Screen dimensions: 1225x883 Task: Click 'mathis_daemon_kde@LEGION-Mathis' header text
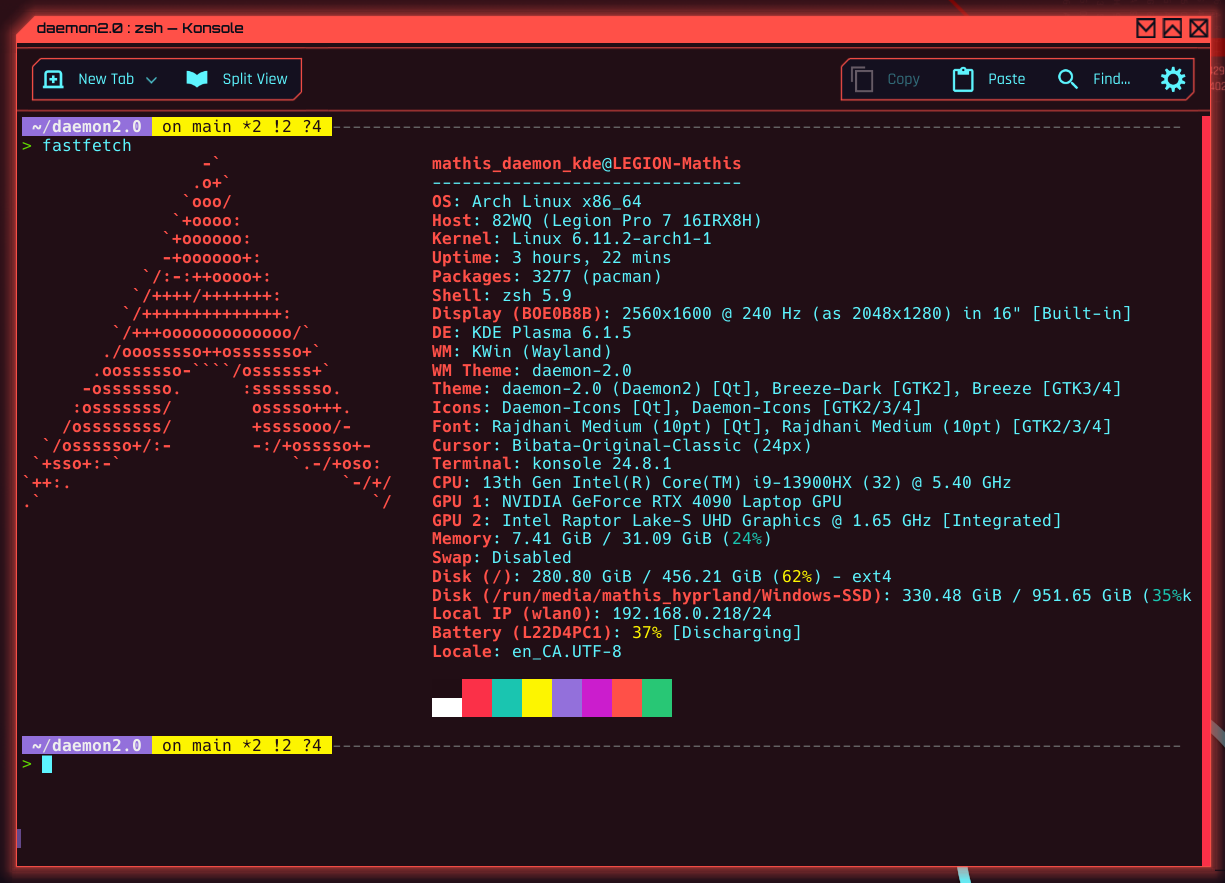tap(587, 164)
